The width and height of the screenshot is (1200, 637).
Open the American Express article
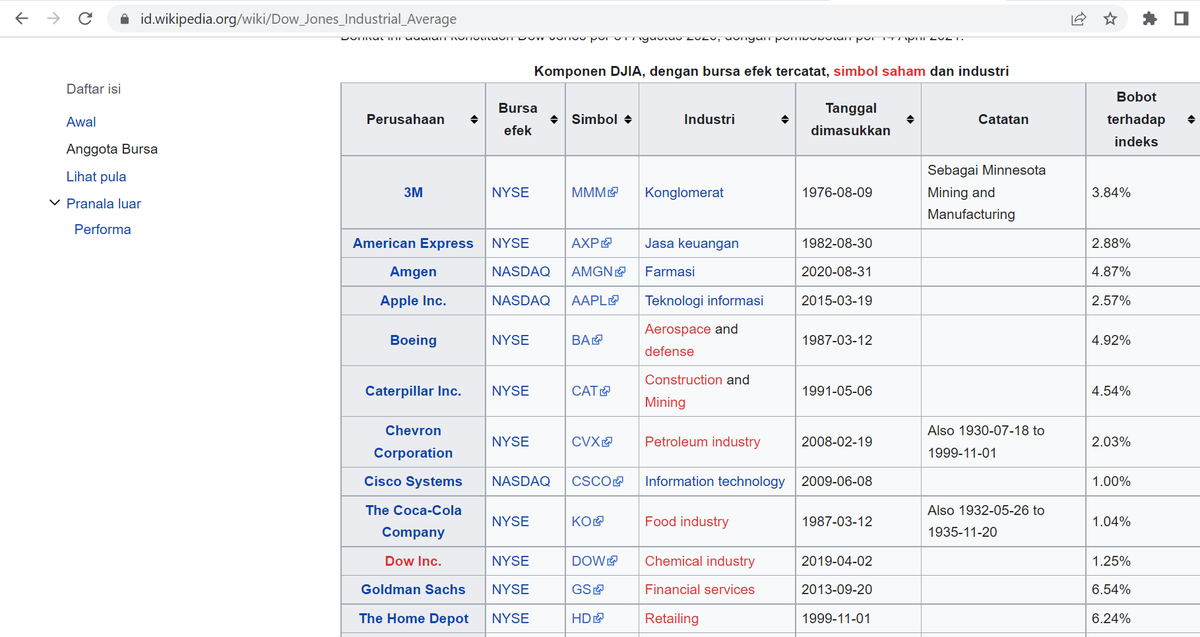point(413,244)
